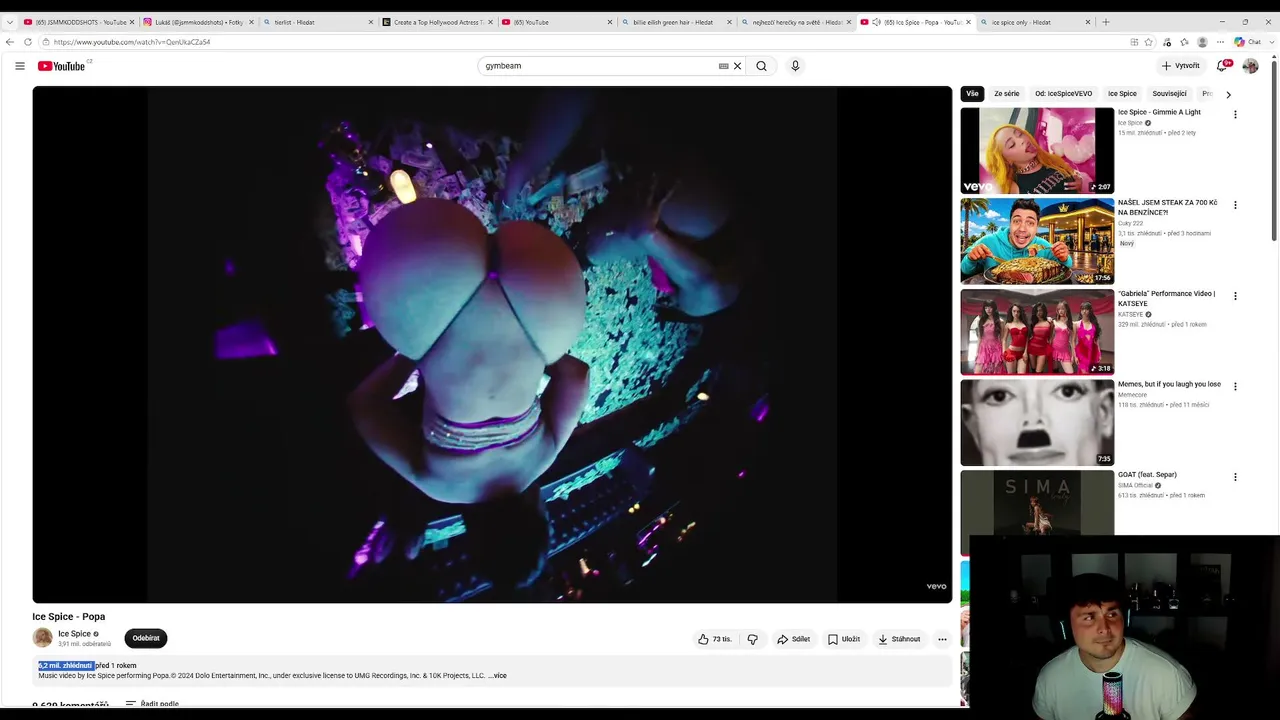Select the Od: IceSpiceVEVO filter chip

[1064, 94]
